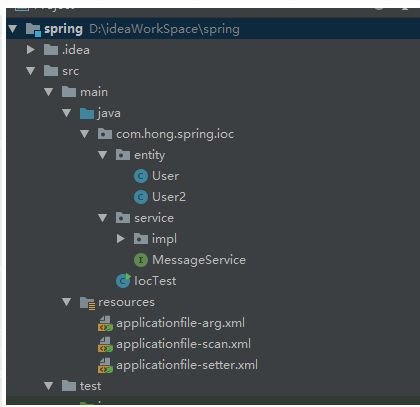This screenshot has height=407, width=420.
Task: Select the impl package name
Action: (x=164, y=239)
